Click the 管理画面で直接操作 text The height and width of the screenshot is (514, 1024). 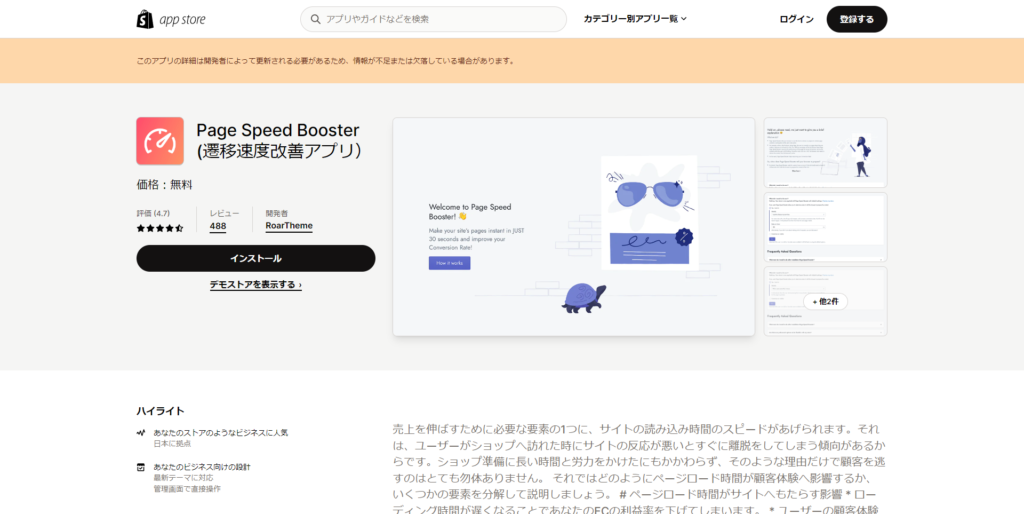click(187, 489)
